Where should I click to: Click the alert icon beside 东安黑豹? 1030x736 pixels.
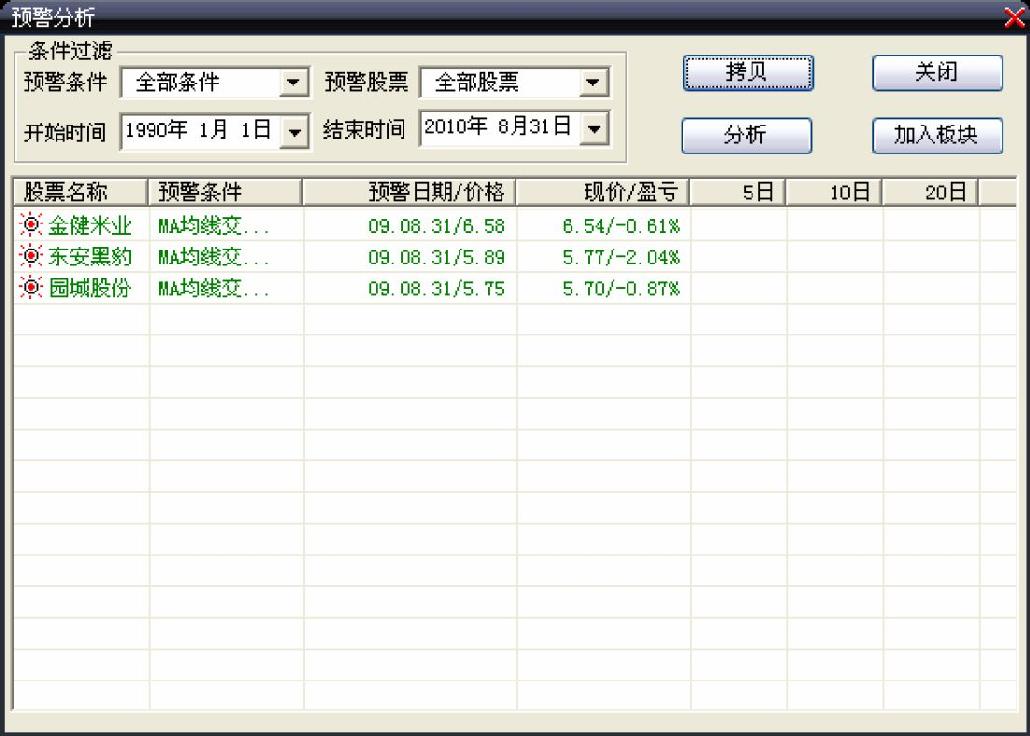pyautogui.click(x=30, y=256)
